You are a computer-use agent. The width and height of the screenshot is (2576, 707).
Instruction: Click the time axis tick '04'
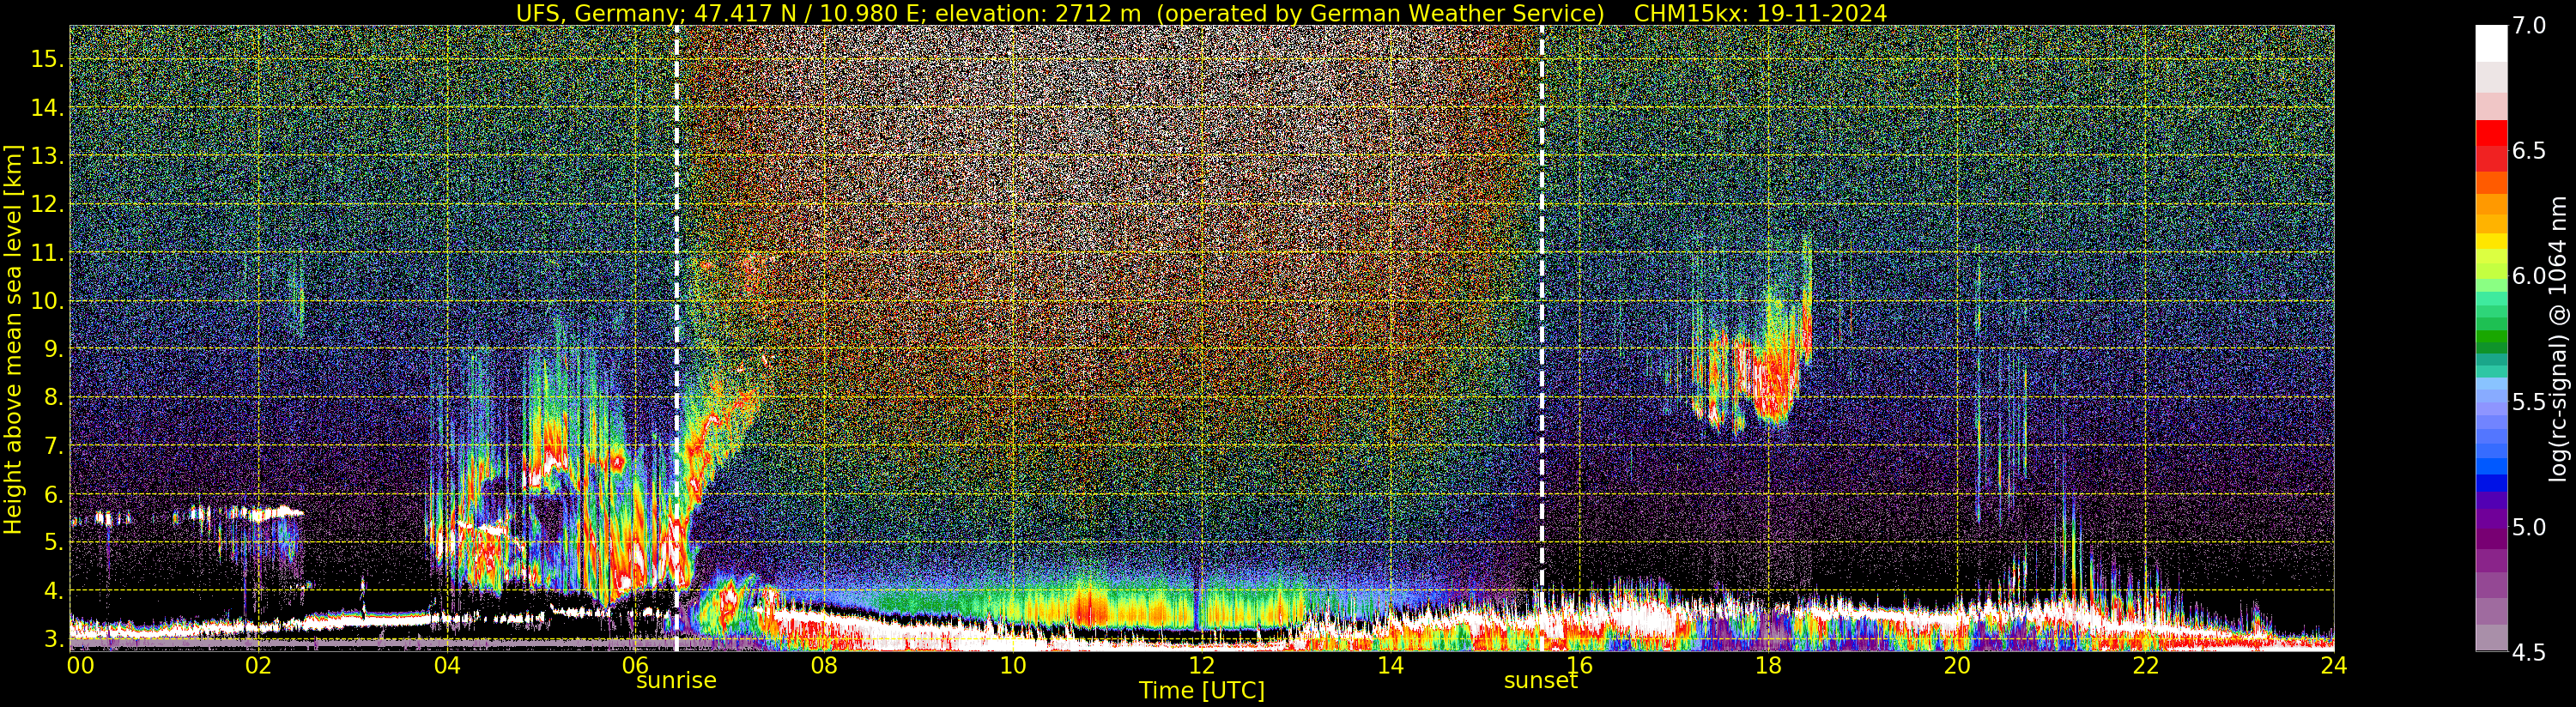[x=447, y=665]
